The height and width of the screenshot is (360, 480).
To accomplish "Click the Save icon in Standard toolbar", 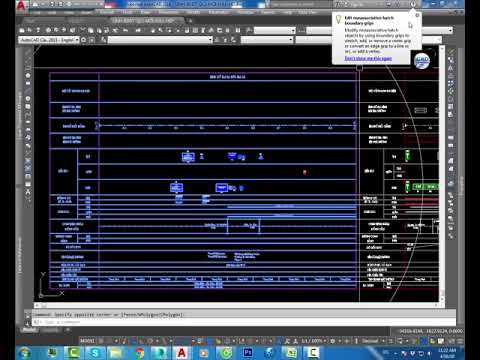I will click(x=38, y=30).
